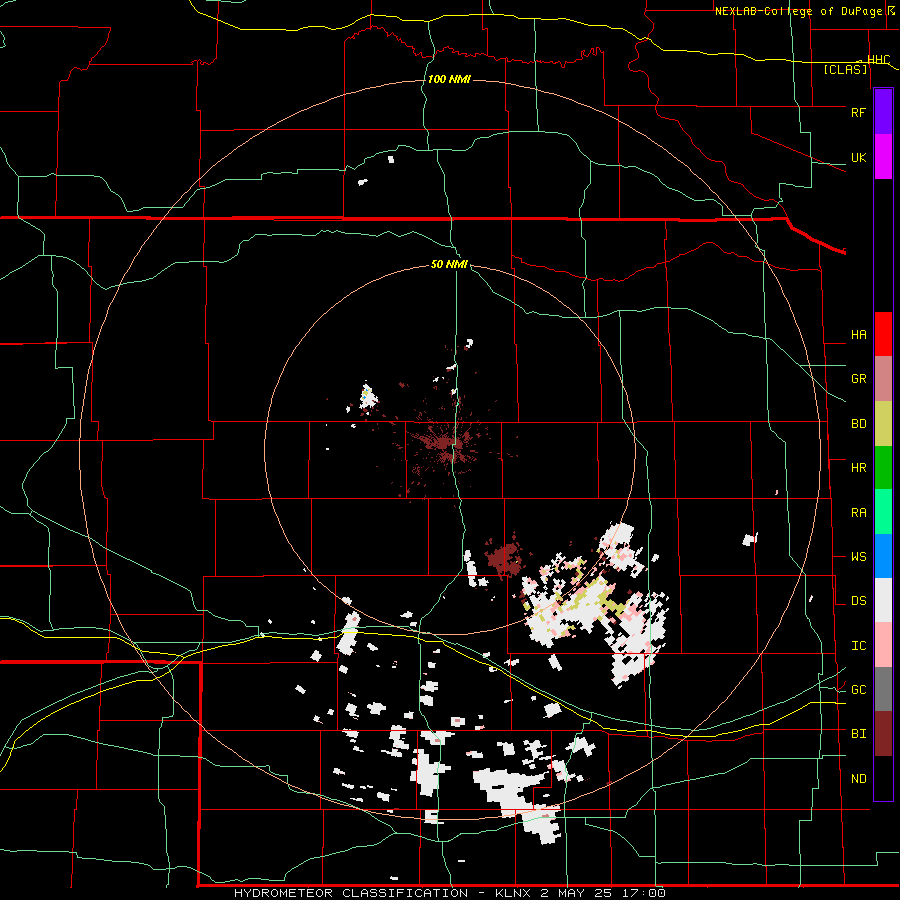Click the 100 NMI range ring label
This screenshot has width=900, height=900.
click(x=449, y=79)
